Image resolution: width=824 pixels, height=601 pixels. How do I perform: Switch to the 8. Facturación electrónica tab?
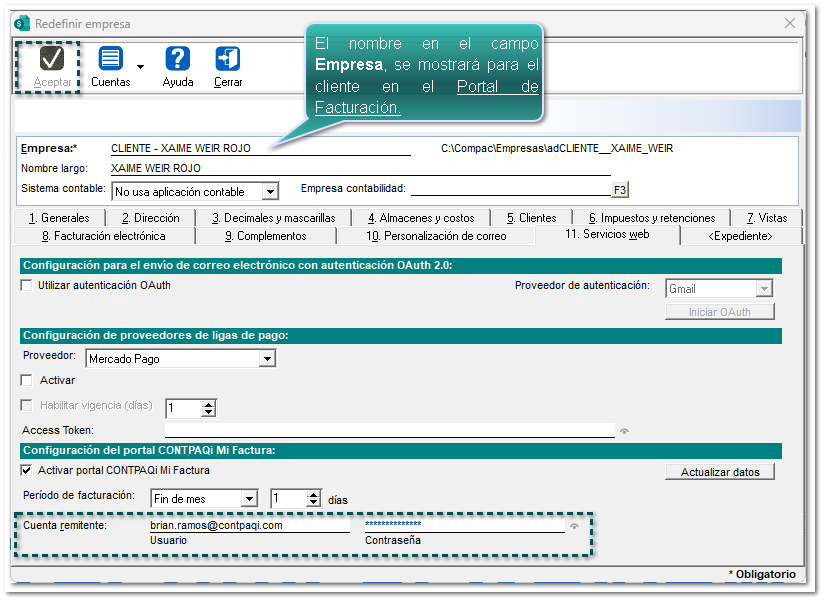103,236
